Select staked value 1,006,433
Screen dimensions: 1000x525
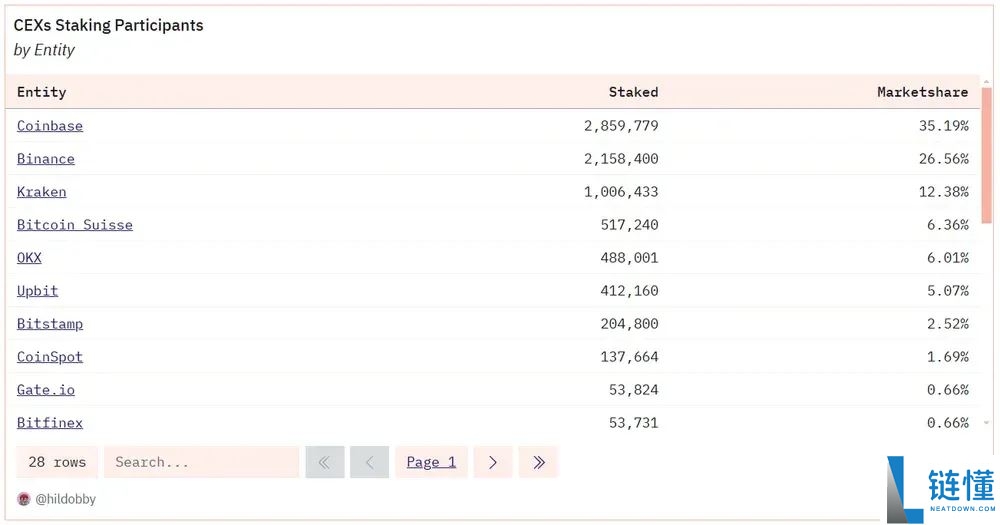[621, 192]
